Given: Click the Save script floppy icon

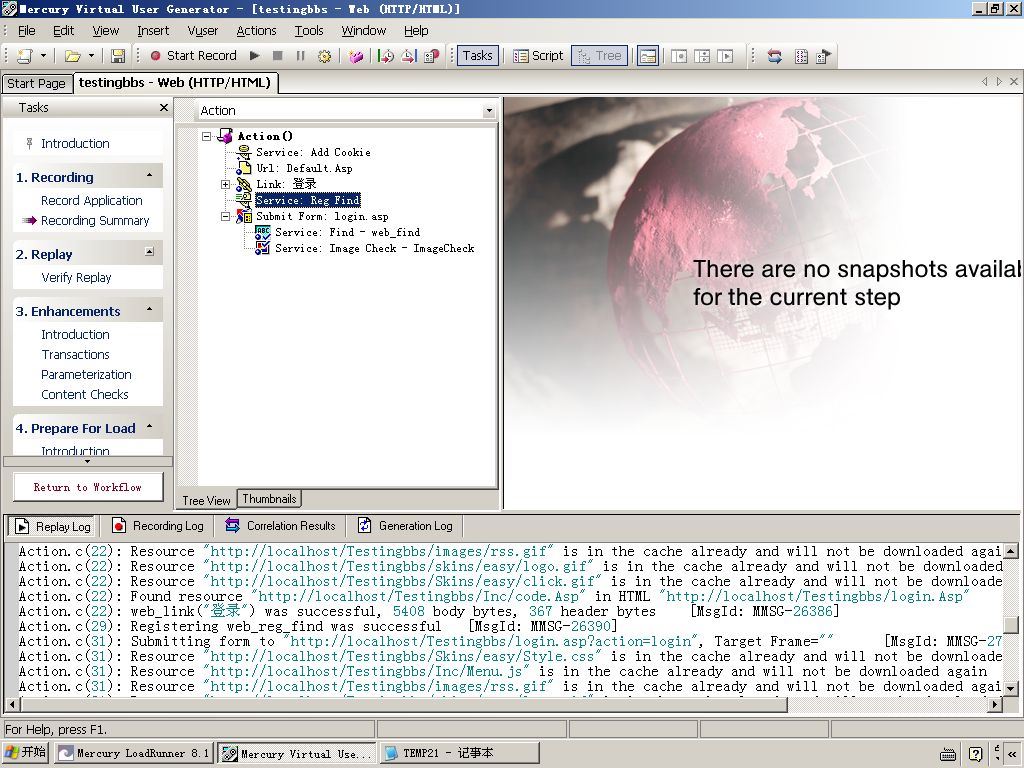Looking at the screenshot, I should (118, 56).
